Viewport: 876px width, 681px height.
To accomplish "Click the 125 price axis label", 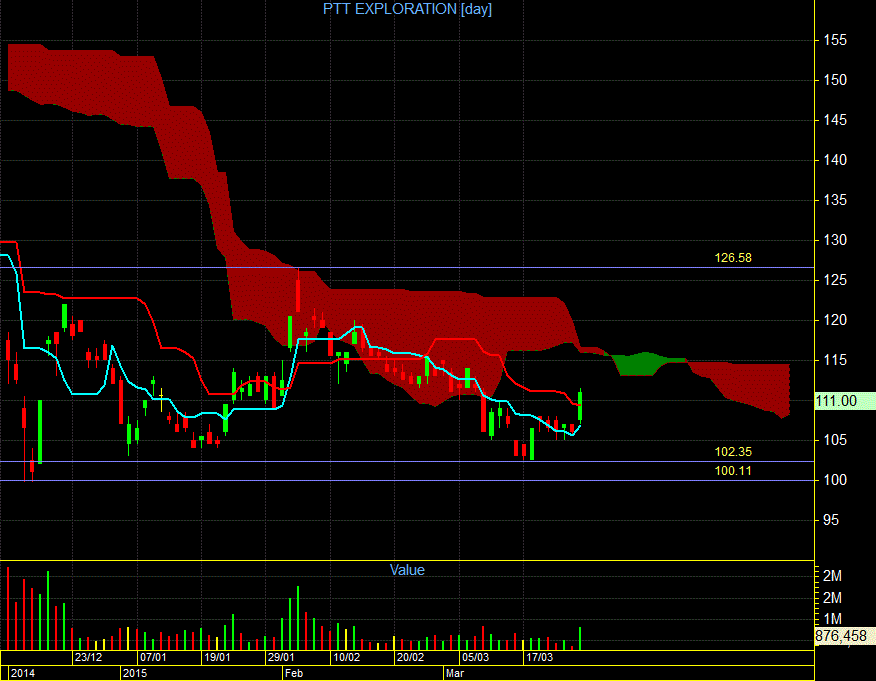I will pyautogui.click(x=835, y=280).
